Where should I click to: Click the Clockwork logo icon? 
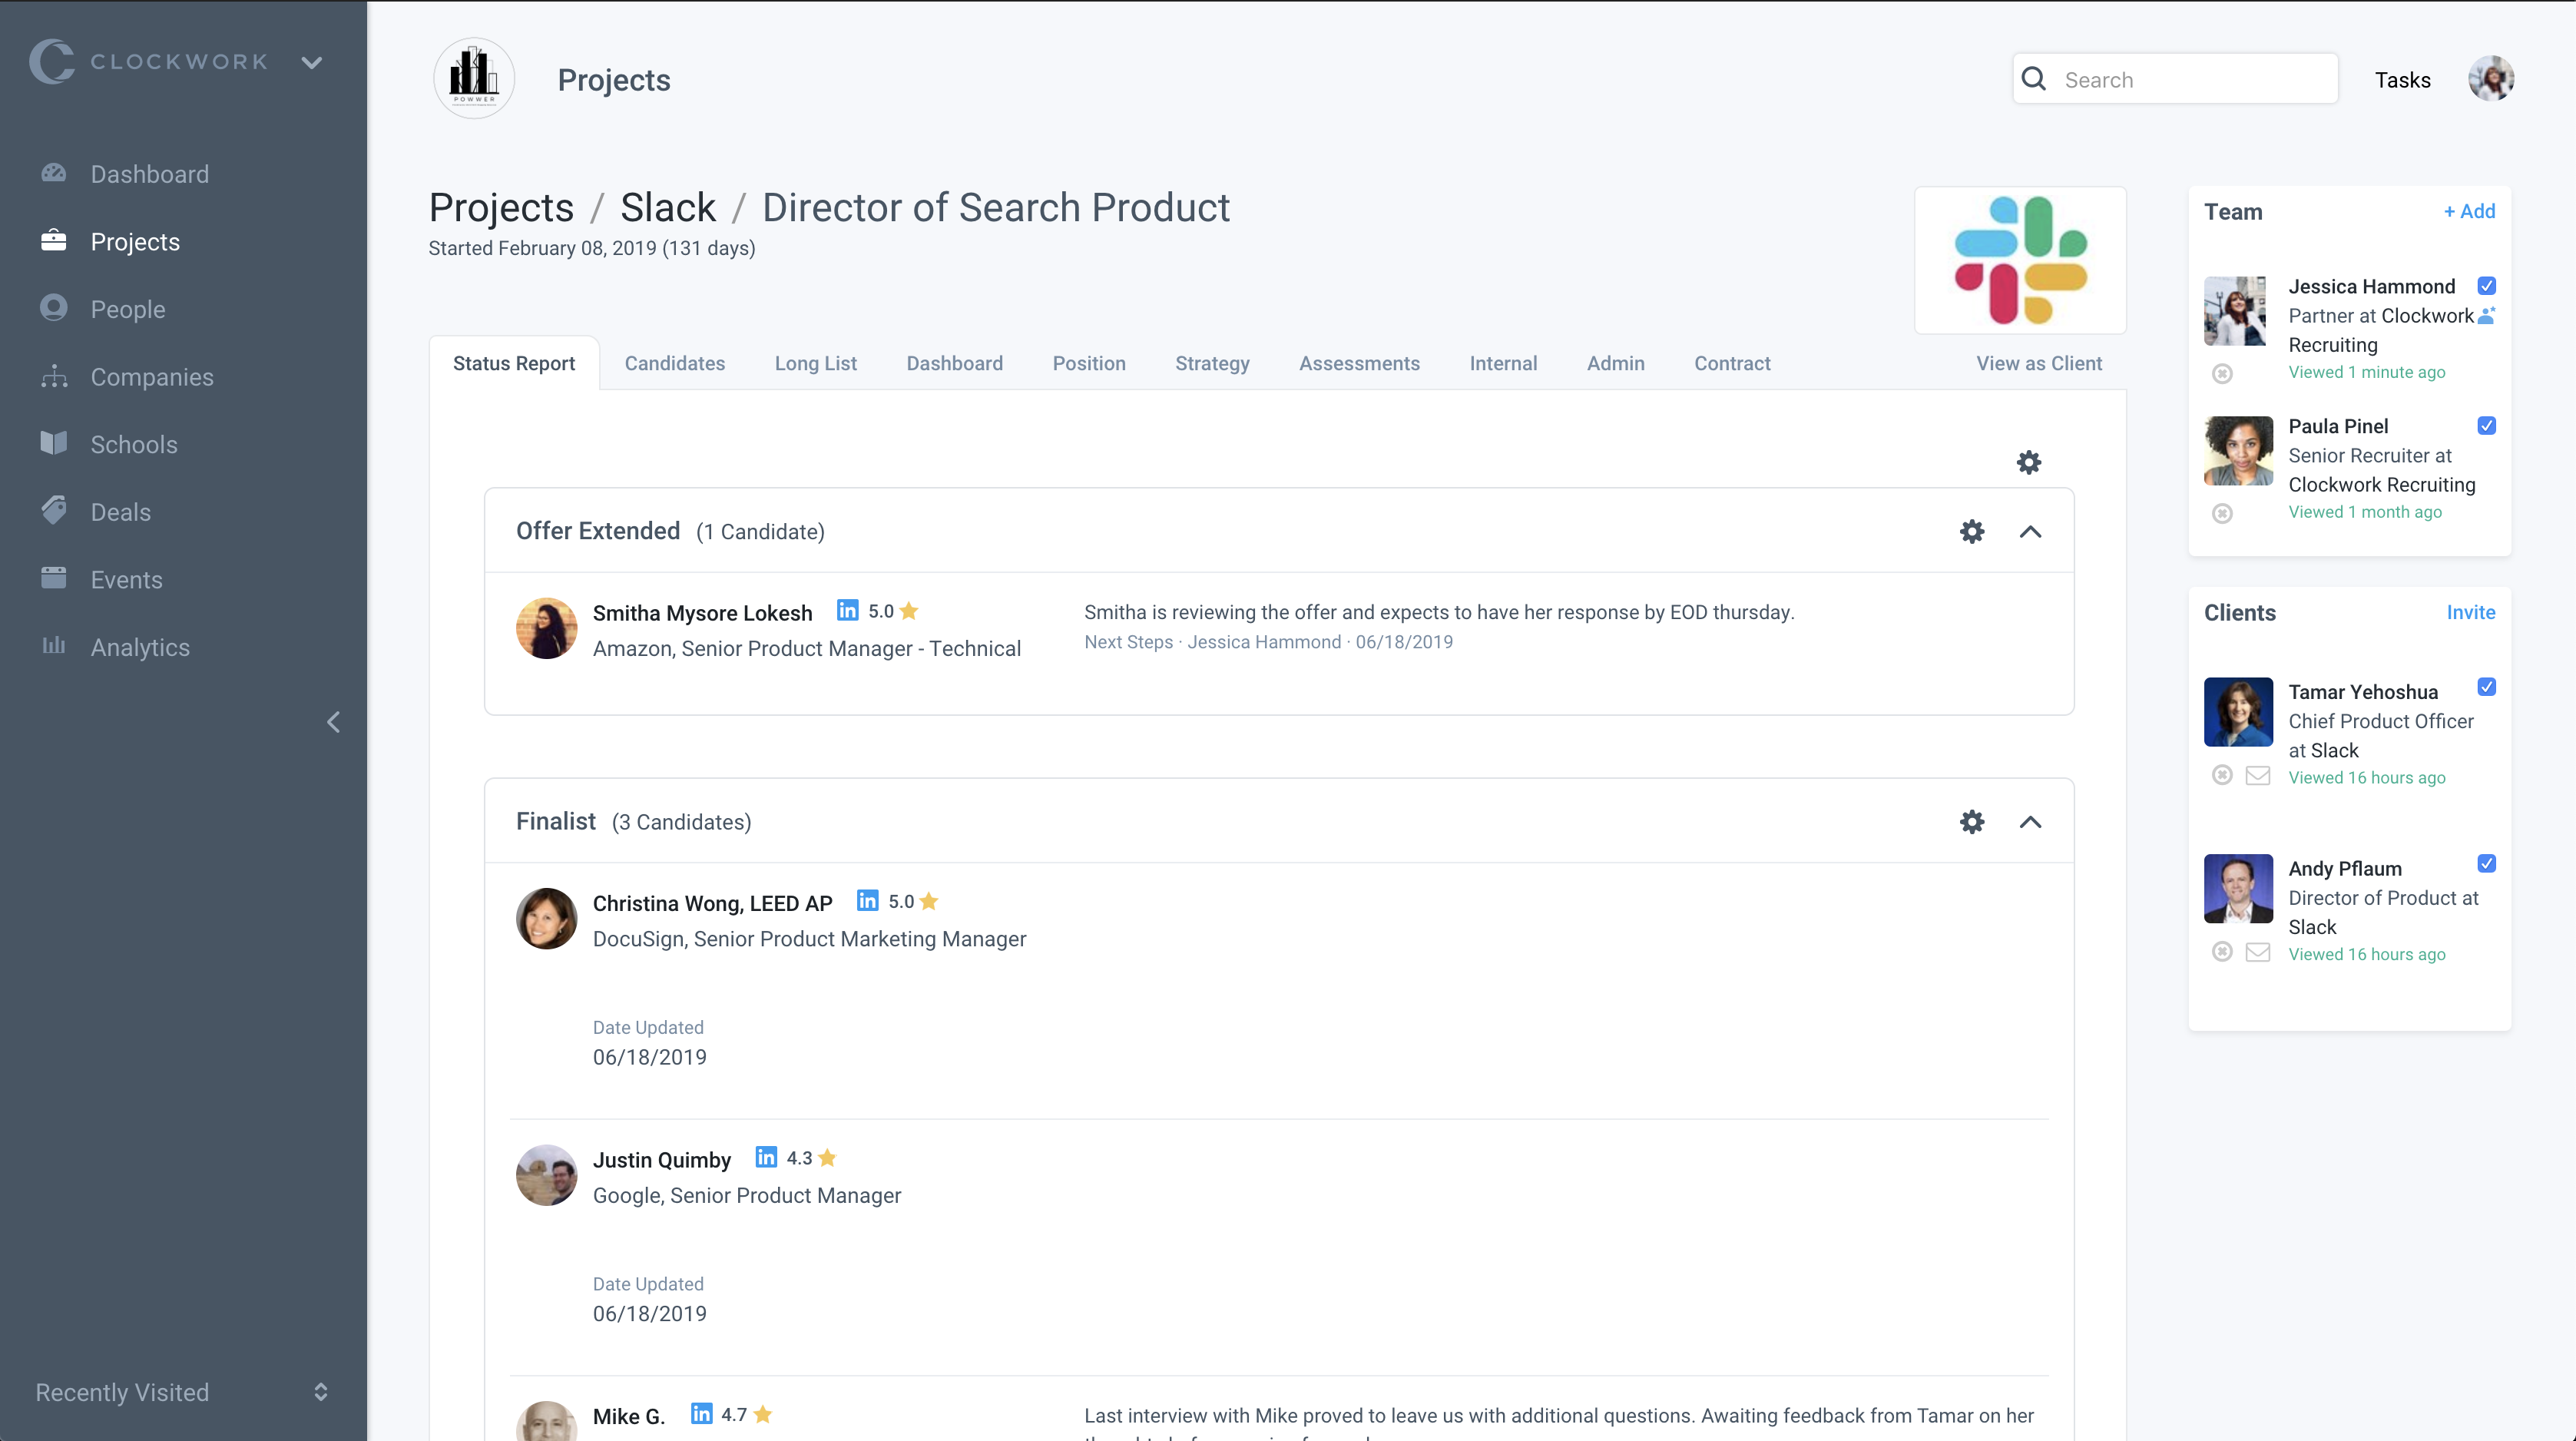click(52, 61)
